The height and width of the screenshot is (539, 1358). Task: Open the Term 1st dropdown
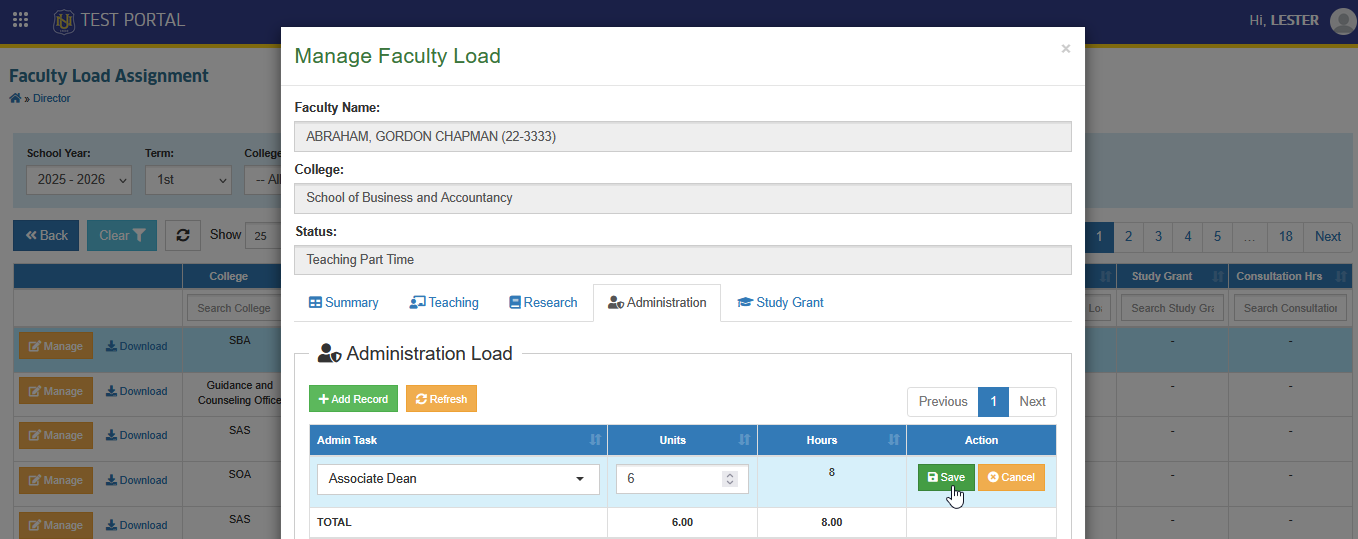188,180
